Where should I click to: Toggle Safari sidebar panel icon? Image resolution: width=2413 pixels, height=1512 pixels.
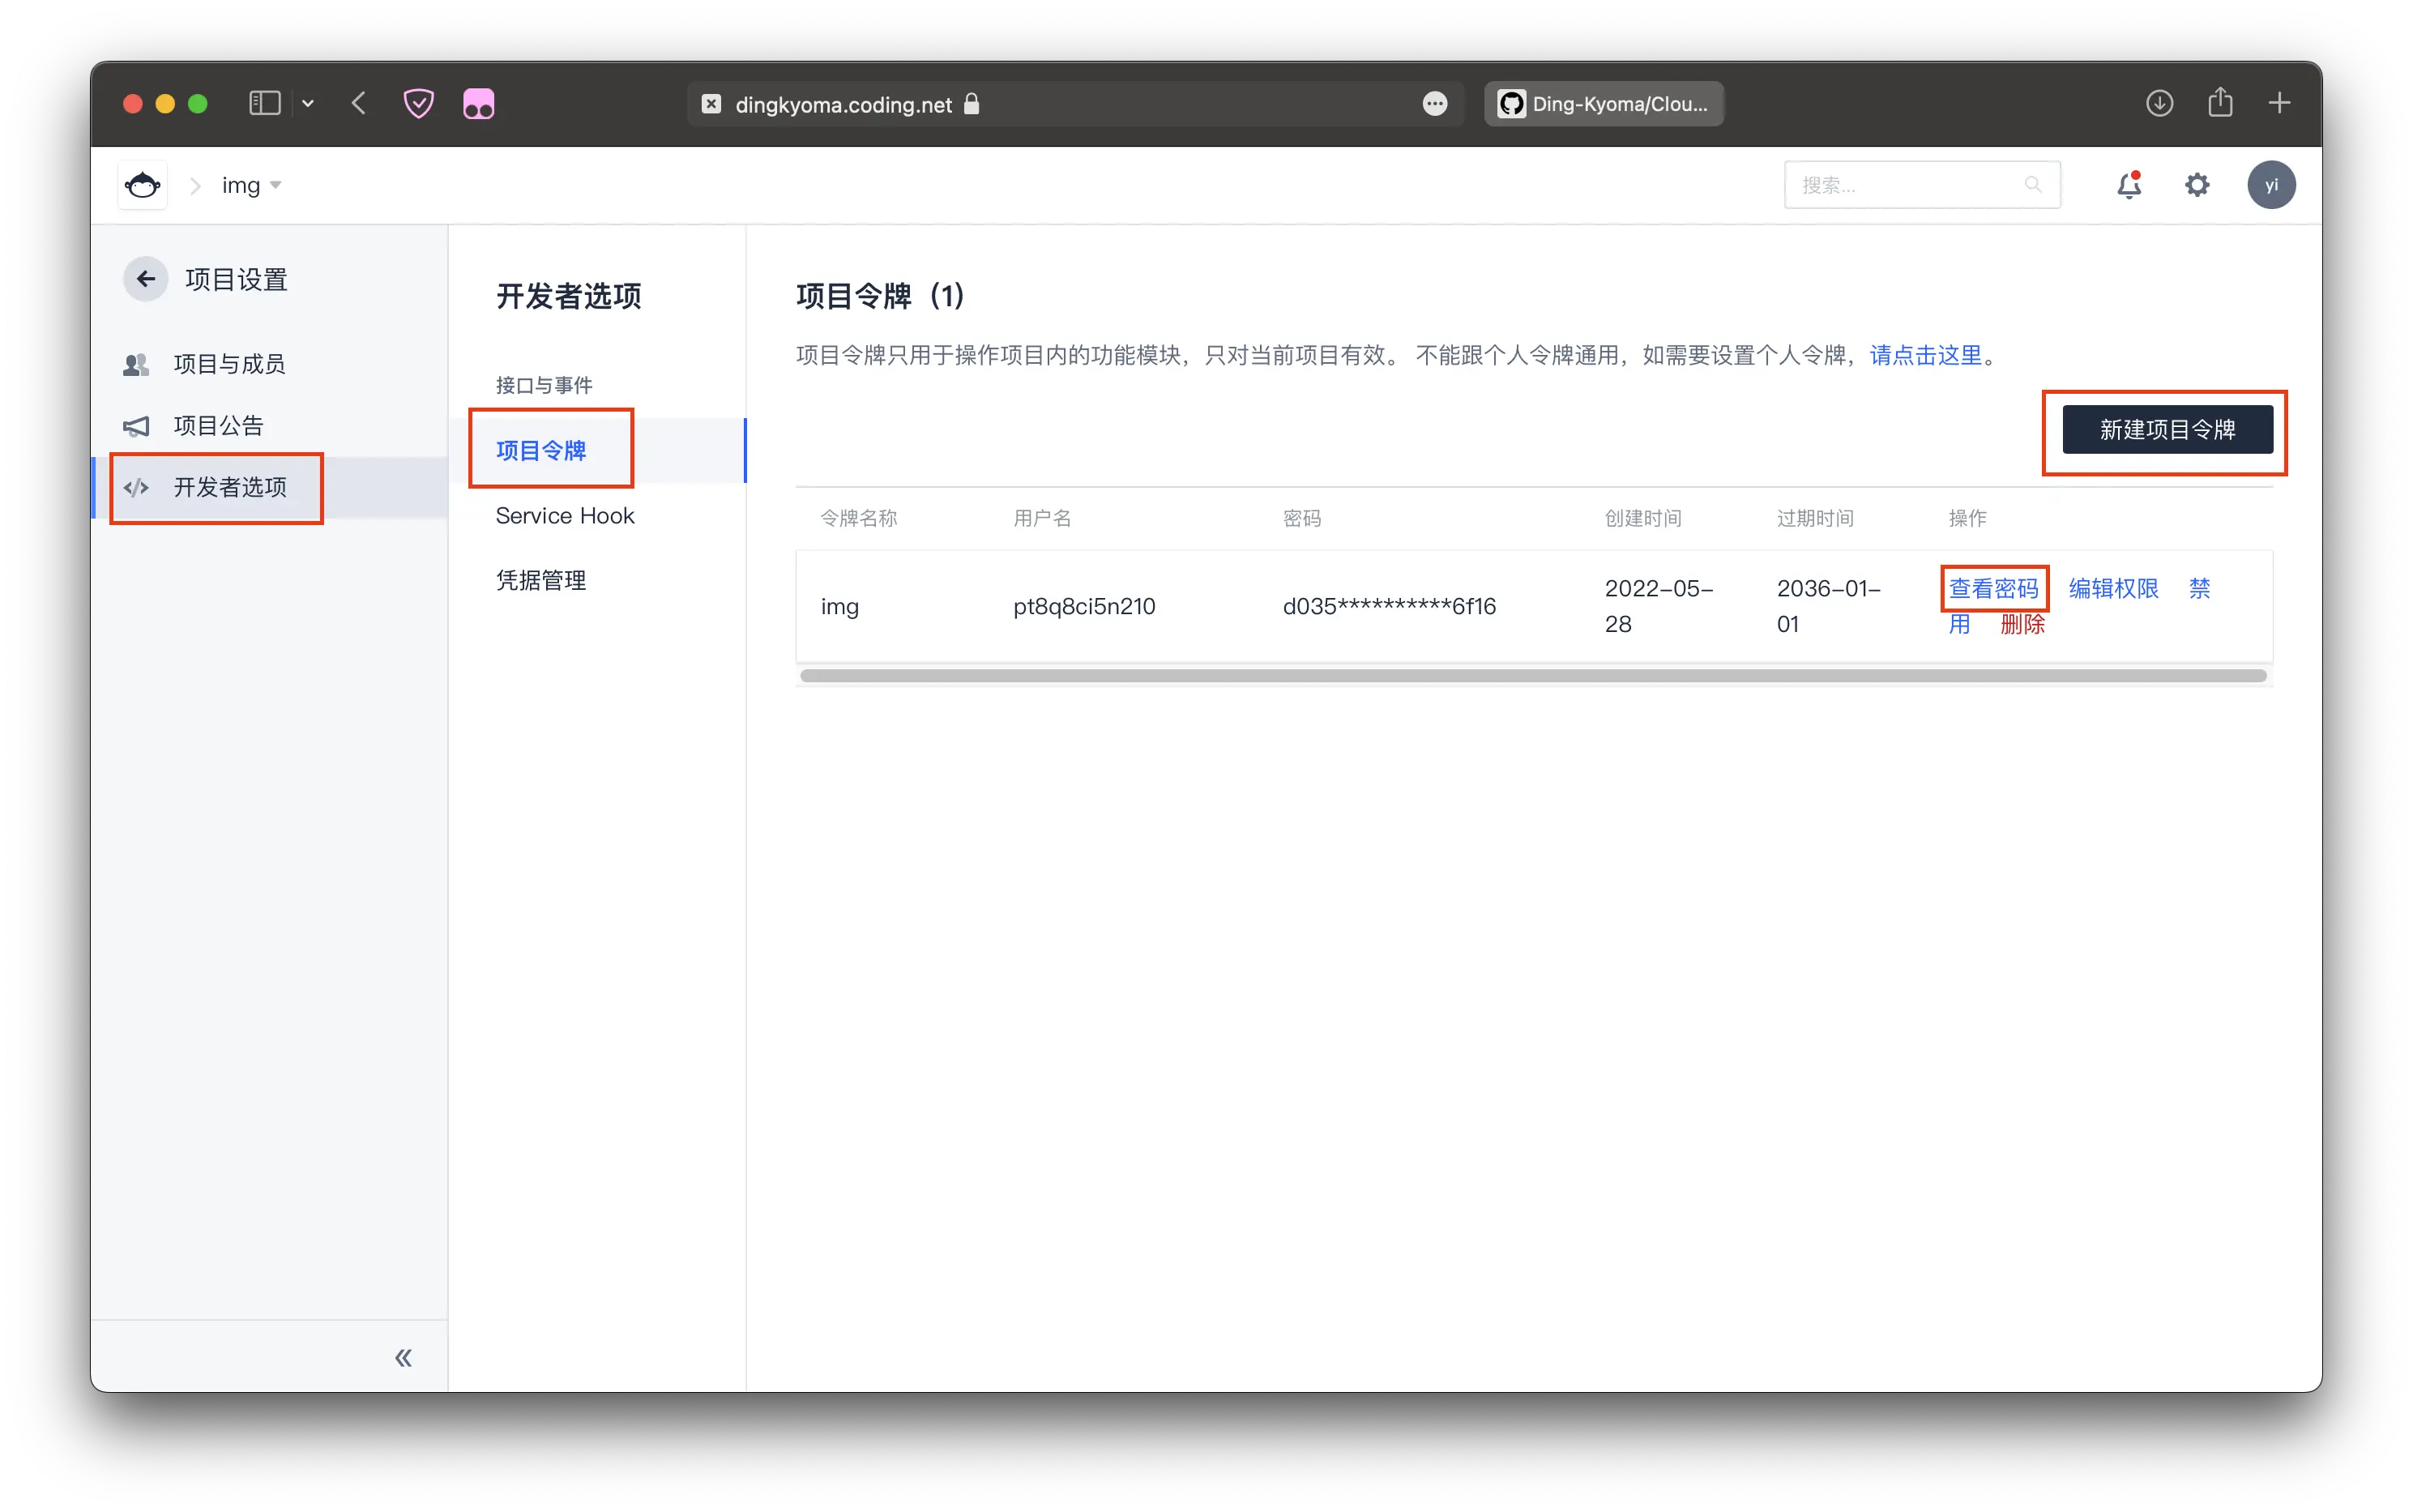[x=264, y=103]
